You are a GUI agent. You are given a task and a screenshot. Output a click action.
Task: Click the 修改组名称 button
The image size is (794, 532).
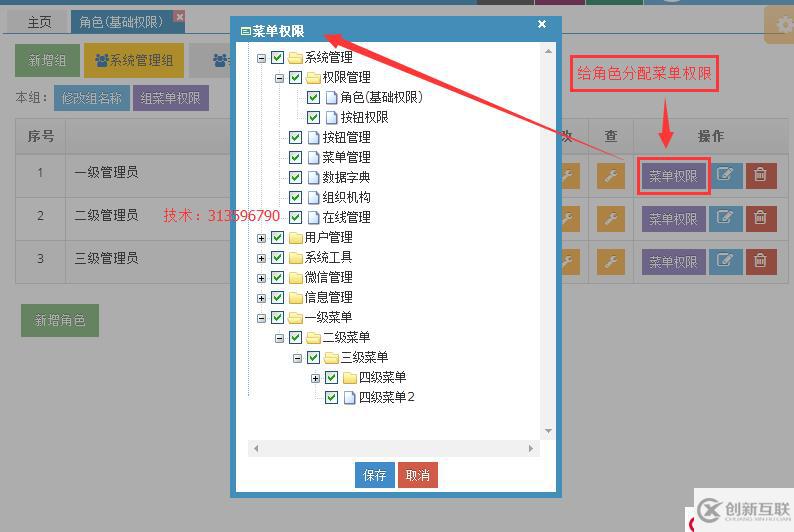tap(92, 98)
